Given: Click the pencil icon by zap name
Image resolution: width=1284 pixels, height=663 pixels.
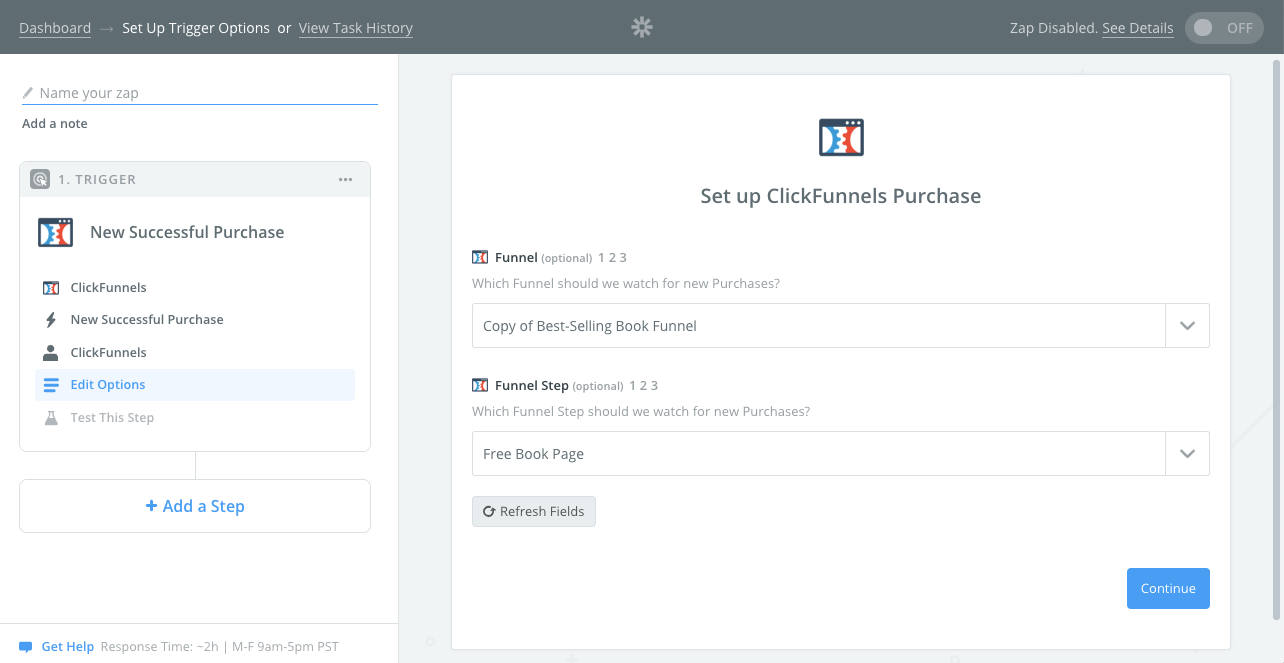Looking at the screenshot, I should pyautogui.click(x=28, y=93).
